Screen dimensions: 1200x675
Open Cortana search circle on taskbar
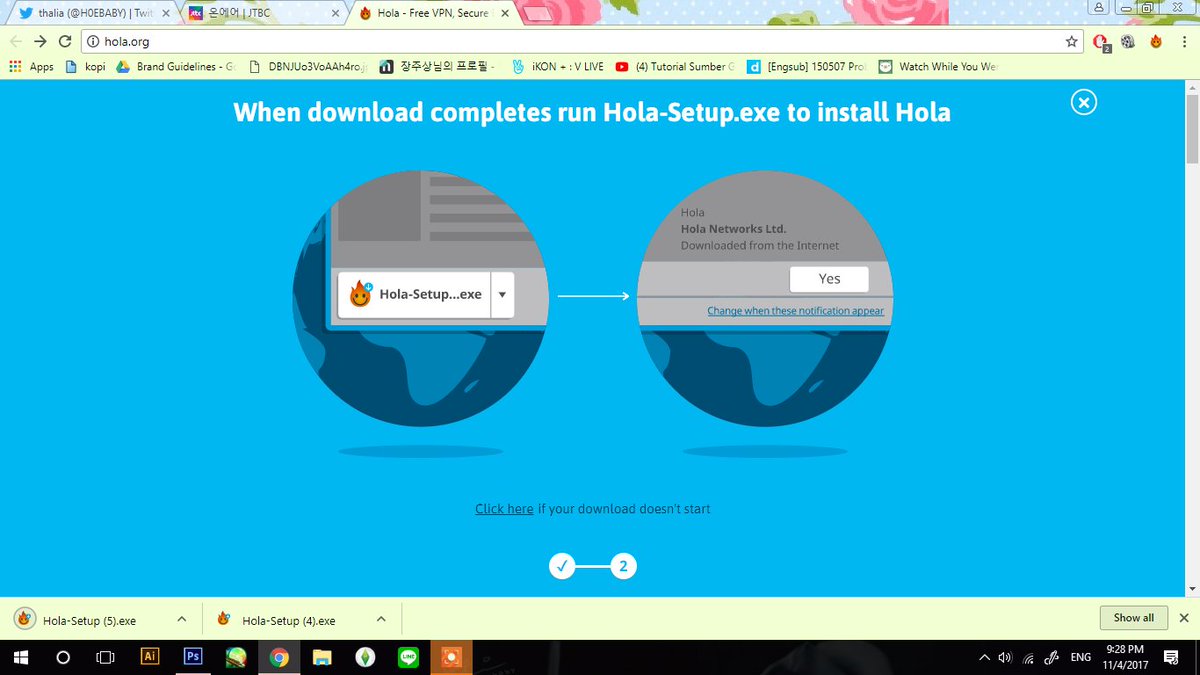click(x=63, y=658)
